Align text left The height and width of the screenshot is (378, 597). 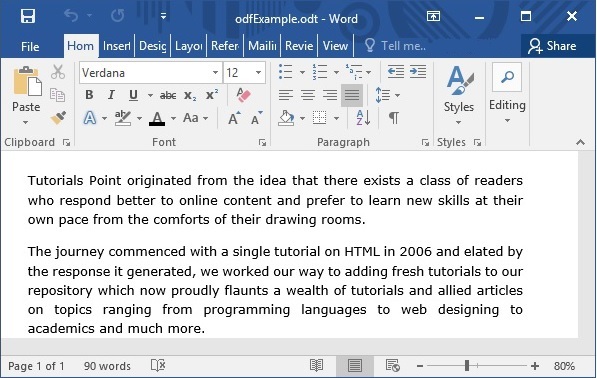point(286,95)
